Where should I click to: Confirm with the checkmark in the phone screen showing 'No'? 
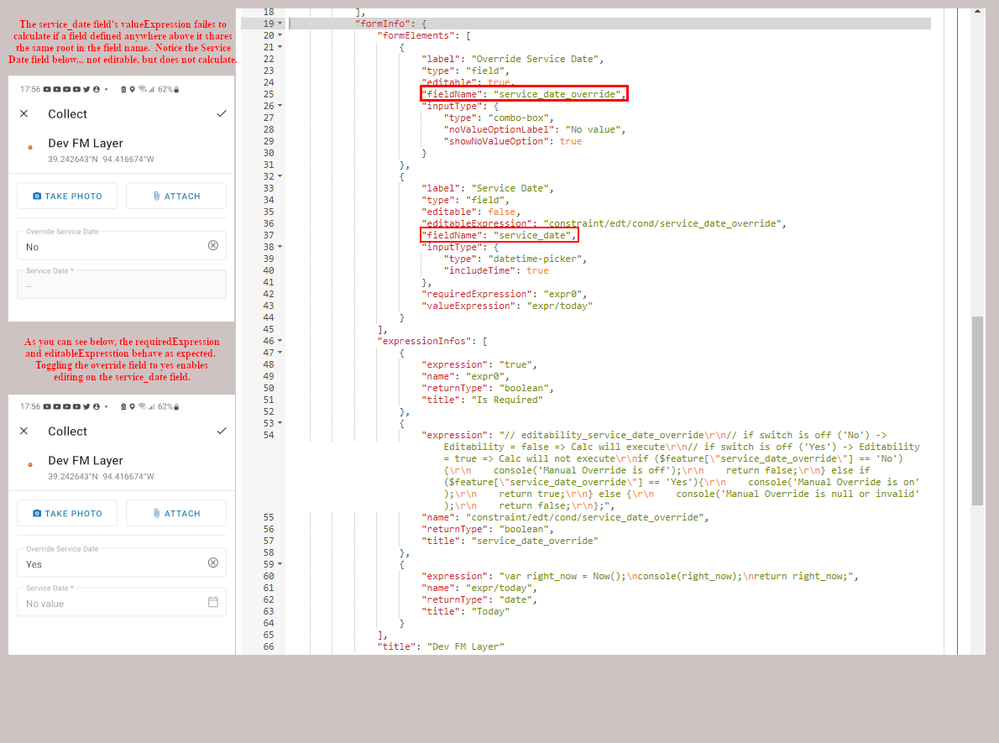[x=221, y=113]
